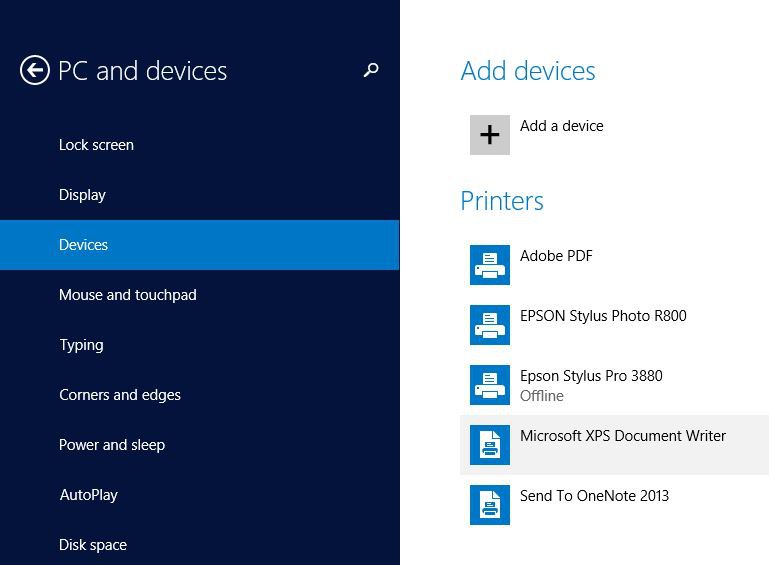This screenshot has width=769, height=565.
Task: Open search with the magnifier icon
Action: pos(371,70)
